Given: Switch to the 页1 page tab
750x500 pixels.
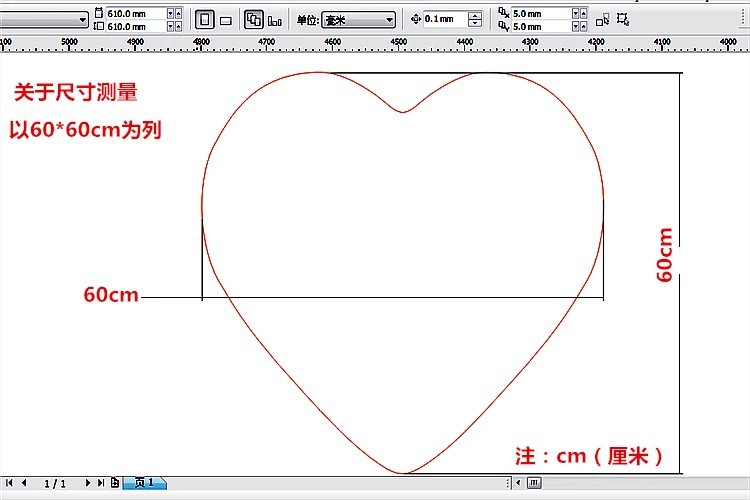Looking at the screenshot, I should click(144, 483).
